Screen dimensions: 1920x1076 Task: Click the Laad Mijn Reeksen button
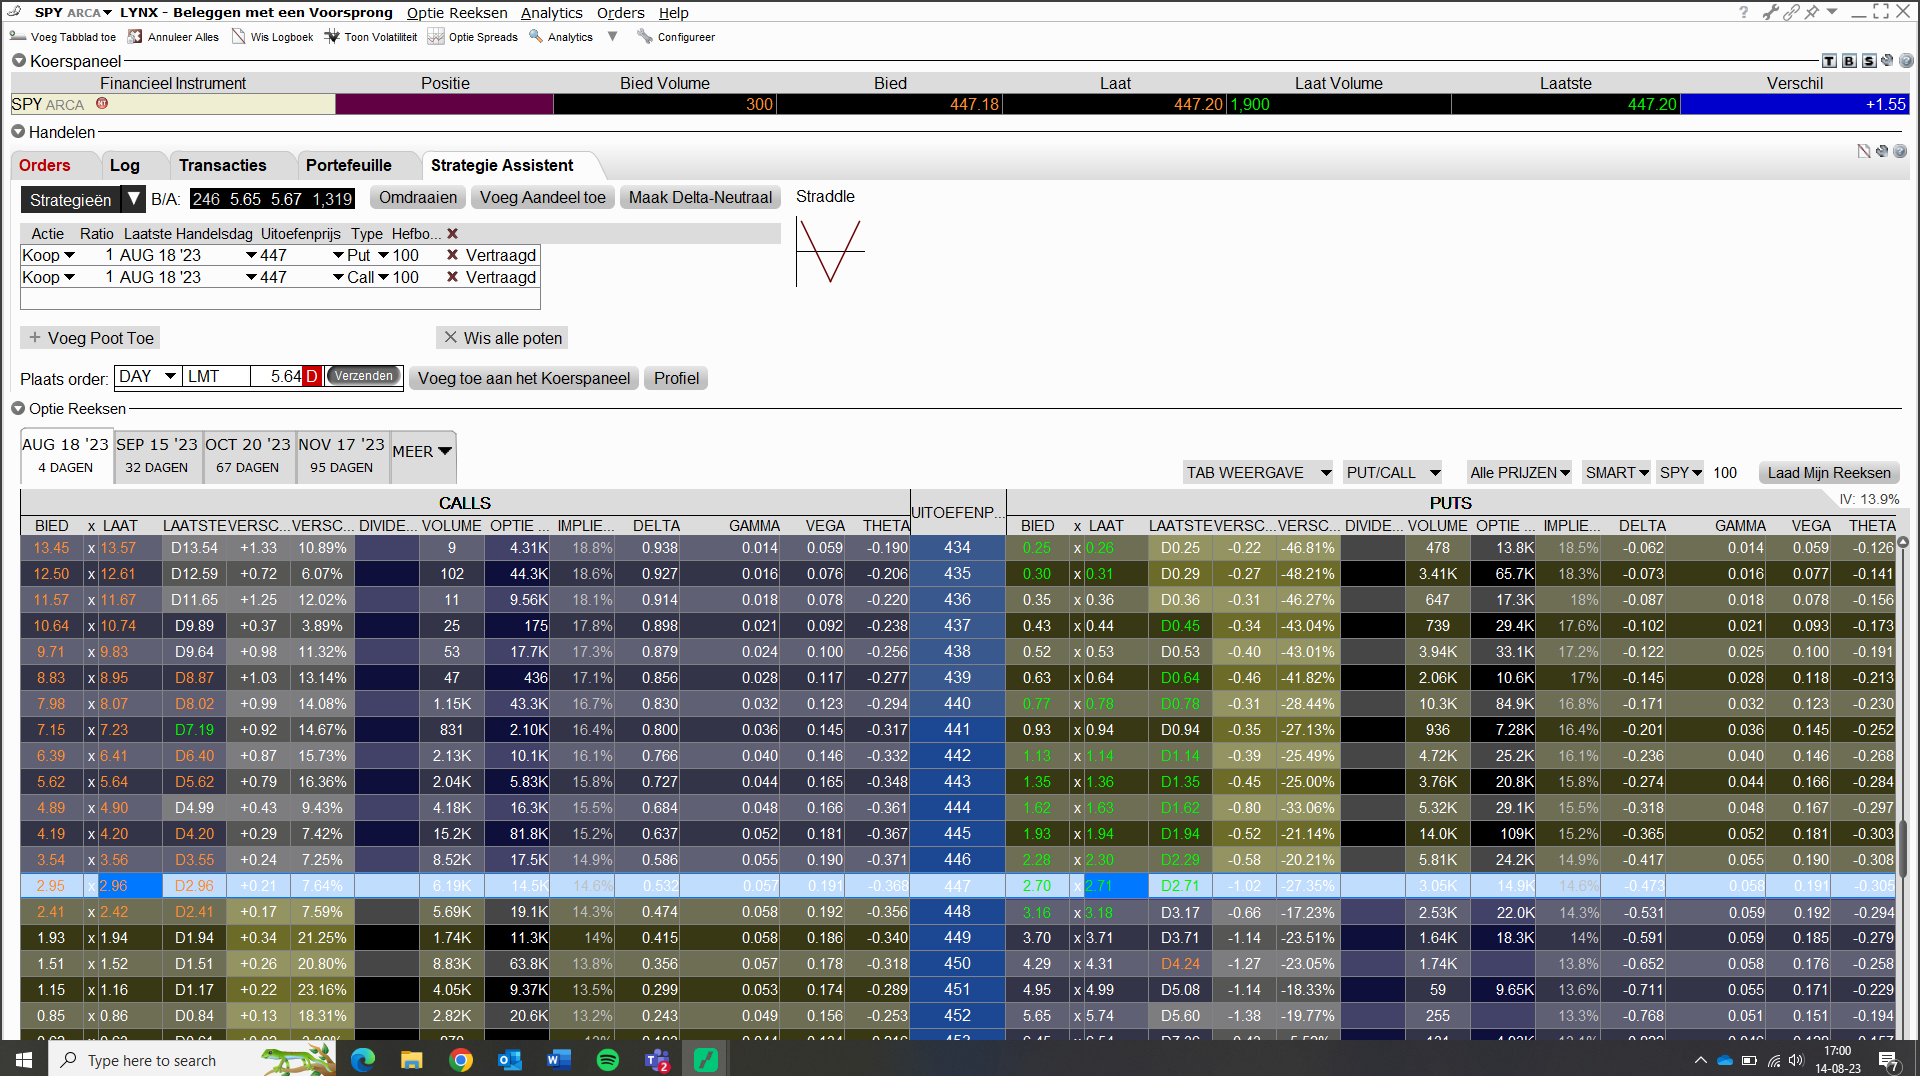(1829, 472)
